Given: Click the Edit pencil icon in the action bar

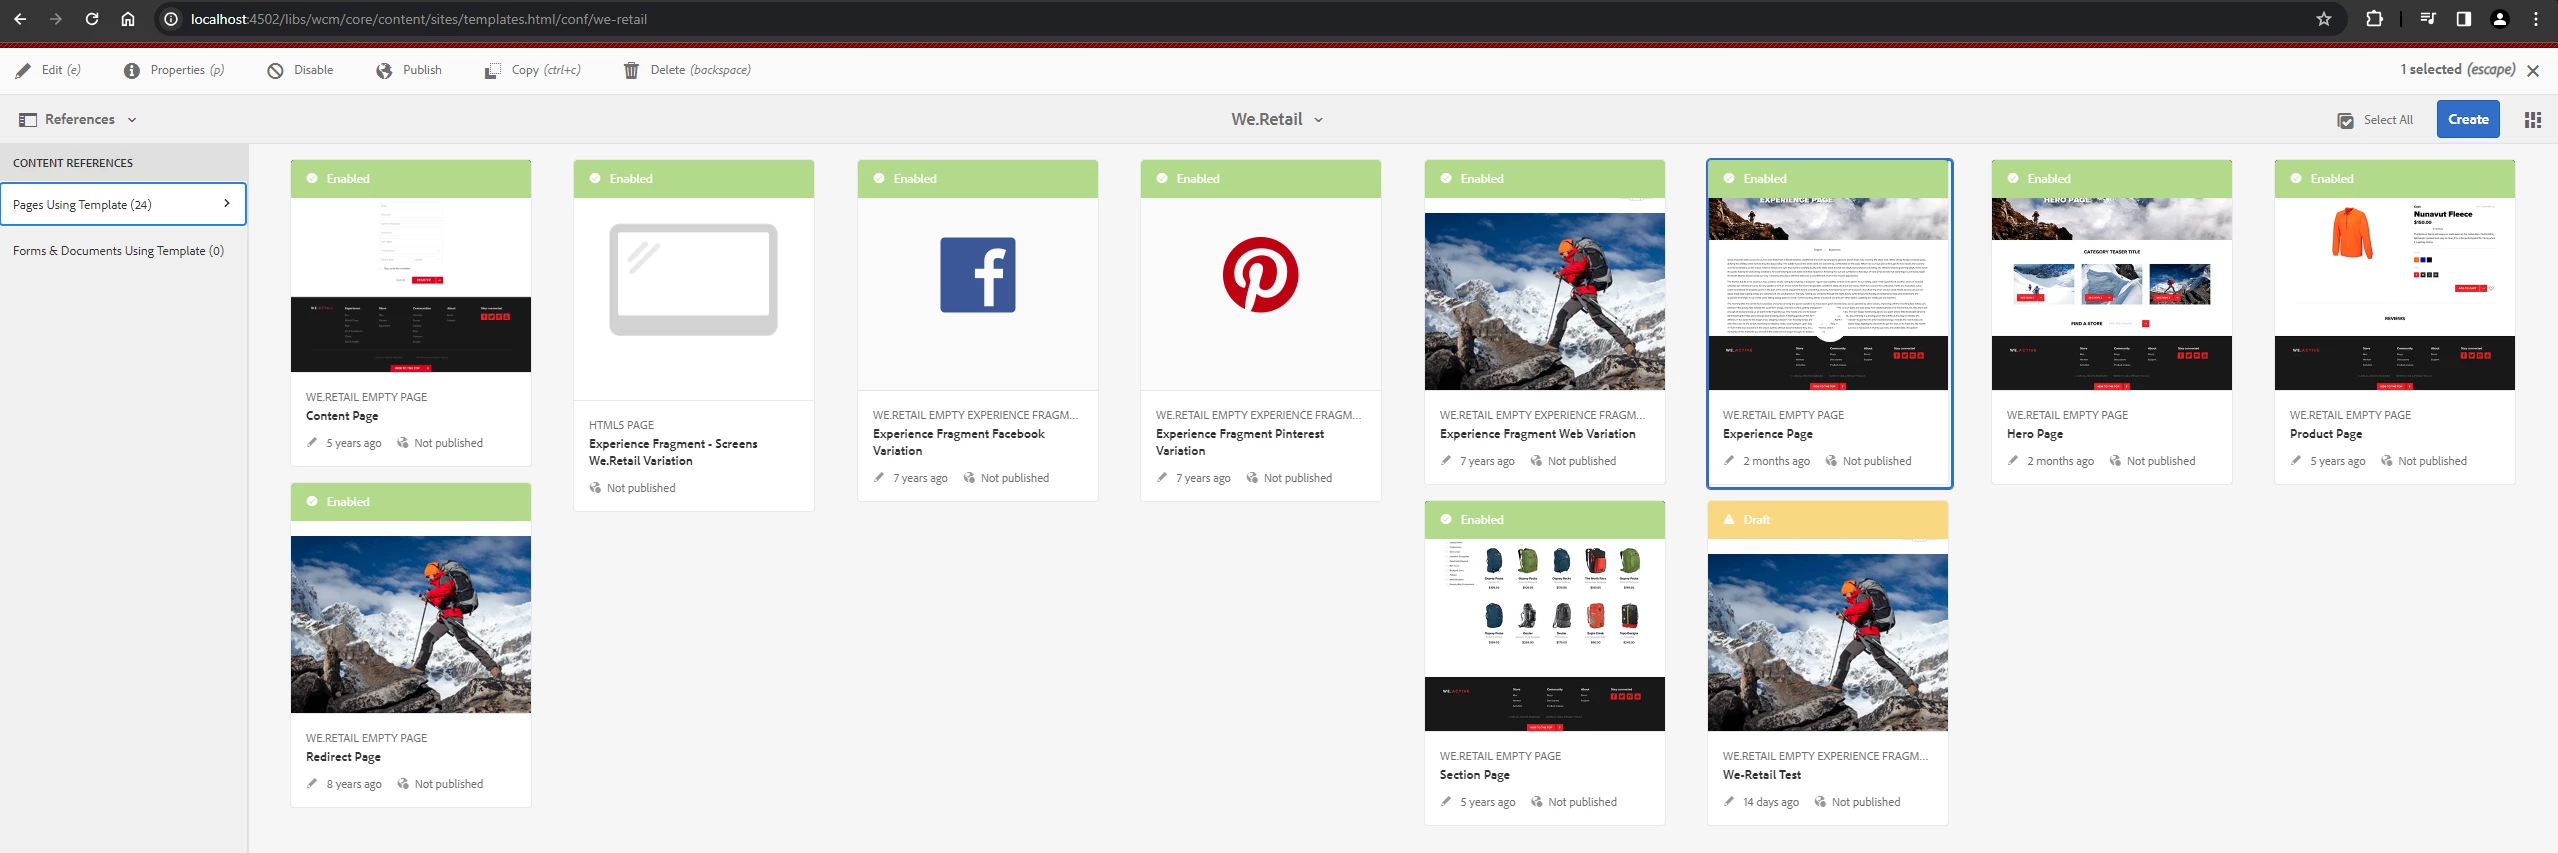Looking at the screenshot, I should [23, 71].
